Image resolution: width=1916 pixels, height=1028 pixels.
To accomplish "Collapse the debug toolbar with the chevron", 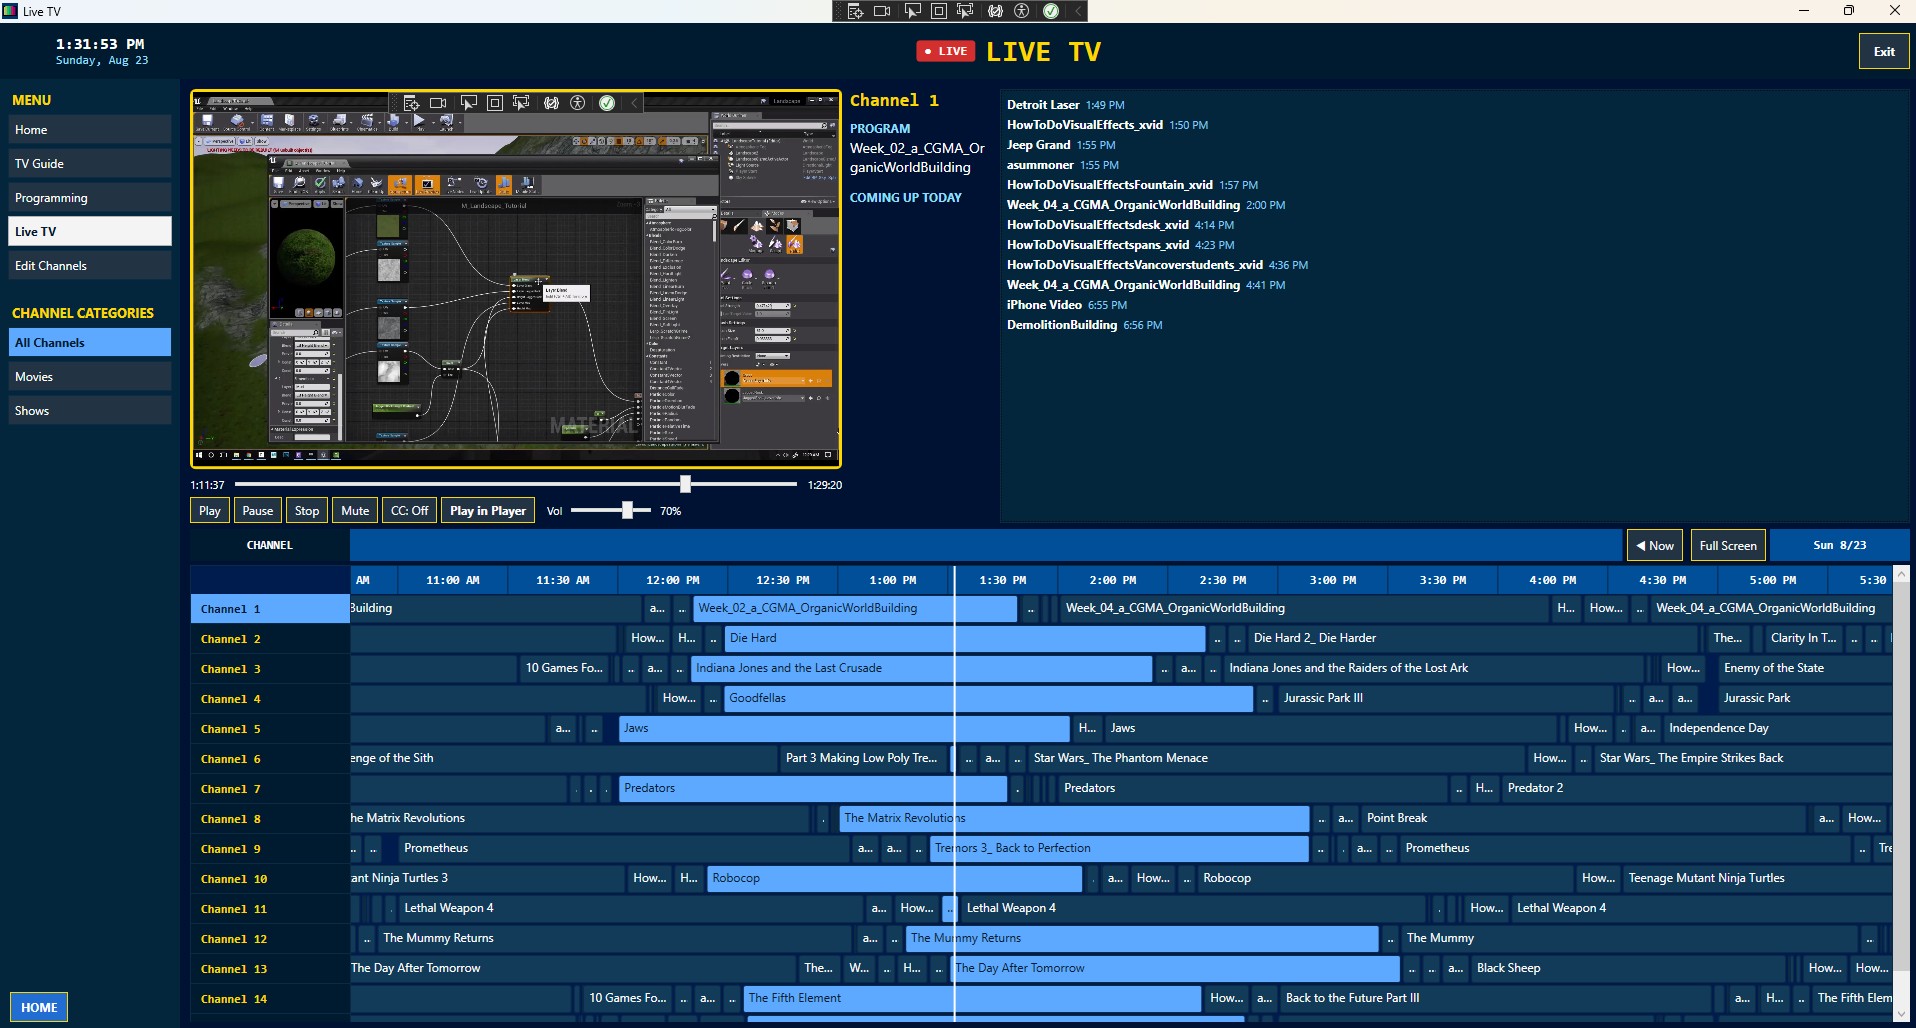I will 1078,11.
